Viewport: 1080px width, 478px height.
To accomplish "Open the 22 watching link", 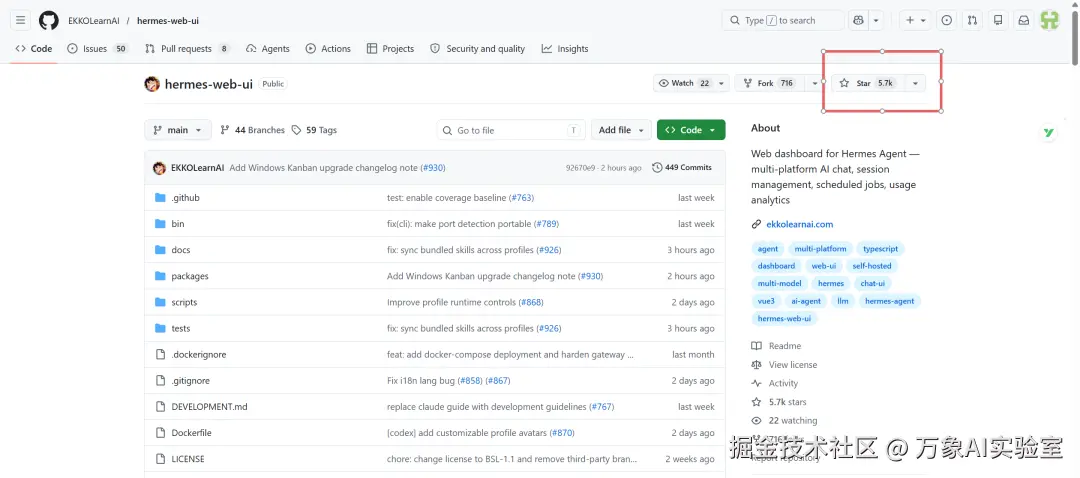I will pyautogui.click(x=784, y=420).
